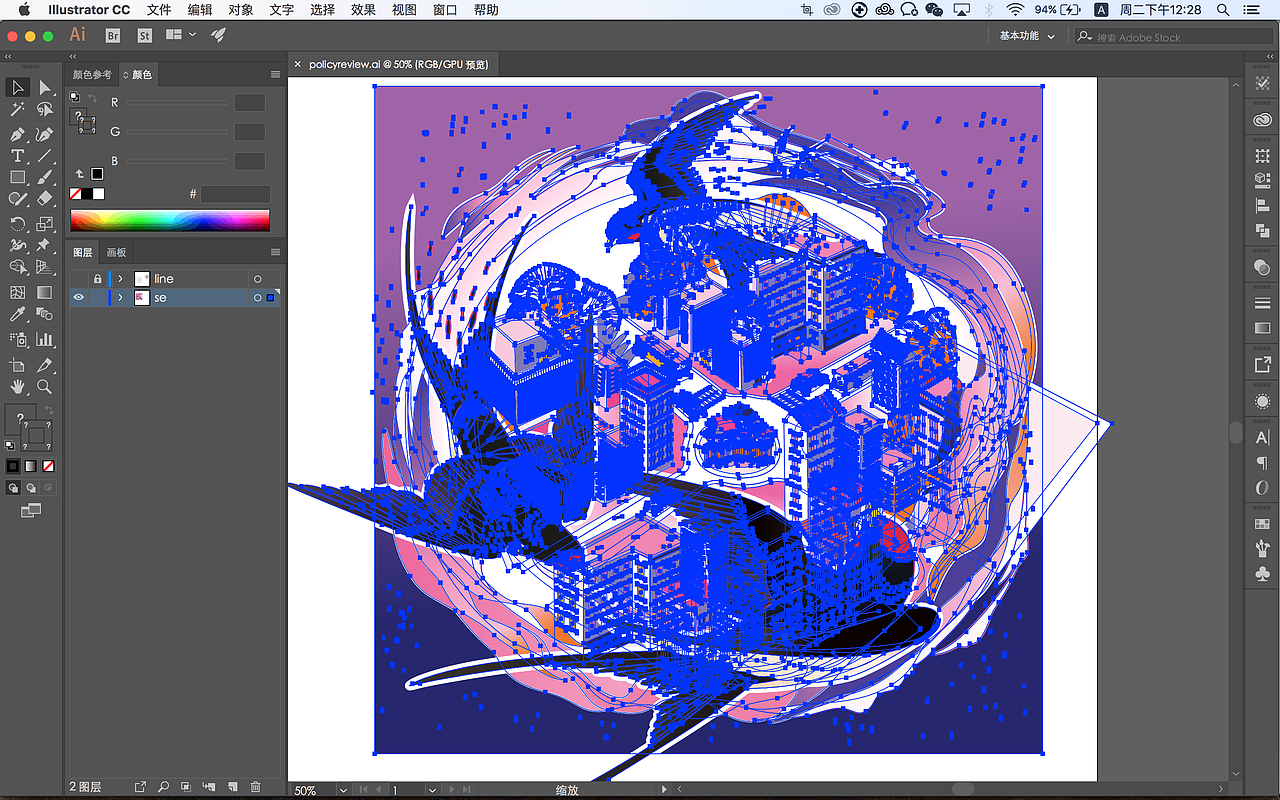The image size is (1280, 800).
Task: Open the zoom level 50% dropdown
Action: click(344, 790)
